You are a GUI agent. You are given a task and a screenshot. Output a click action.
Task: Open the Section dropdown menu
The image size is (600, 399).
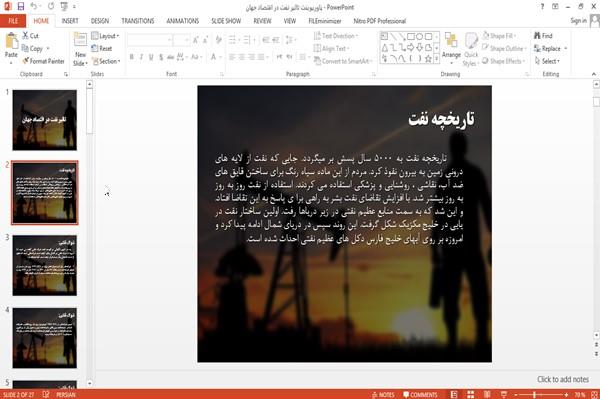tap(106, 61)
